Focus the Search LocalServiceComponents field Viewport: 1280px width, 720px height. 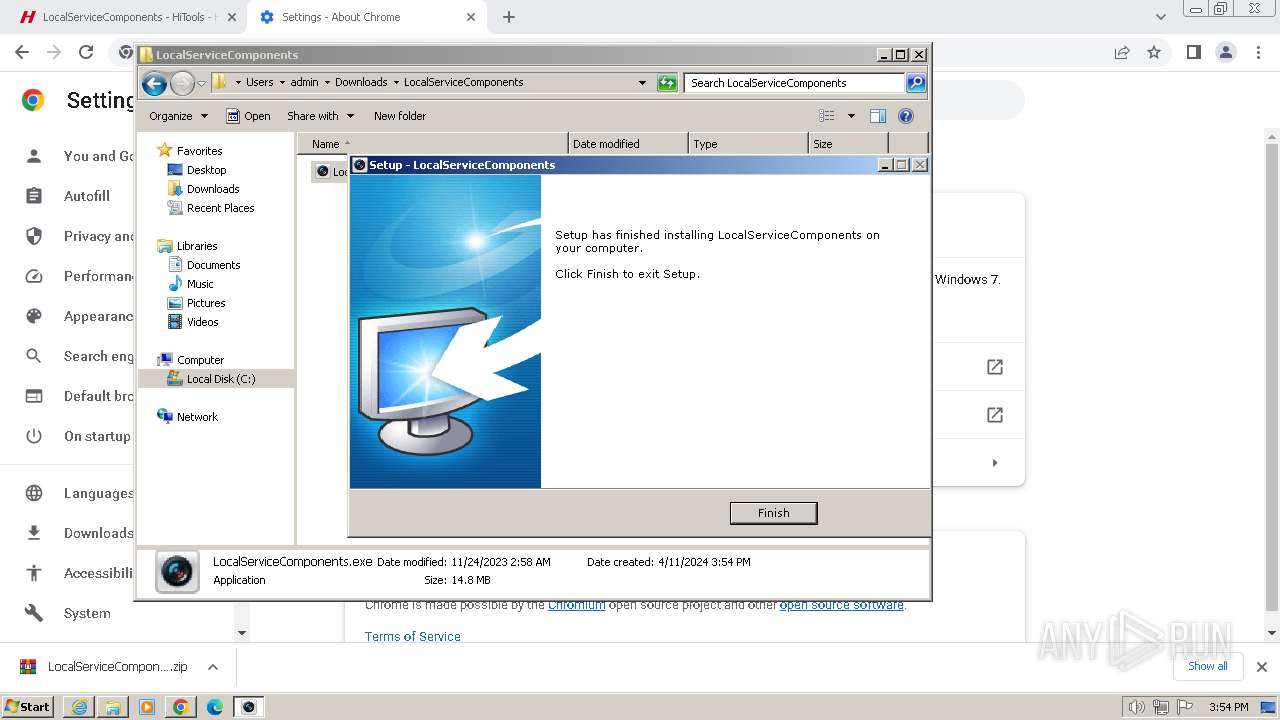pyautogui.click(x=795, y=83)
